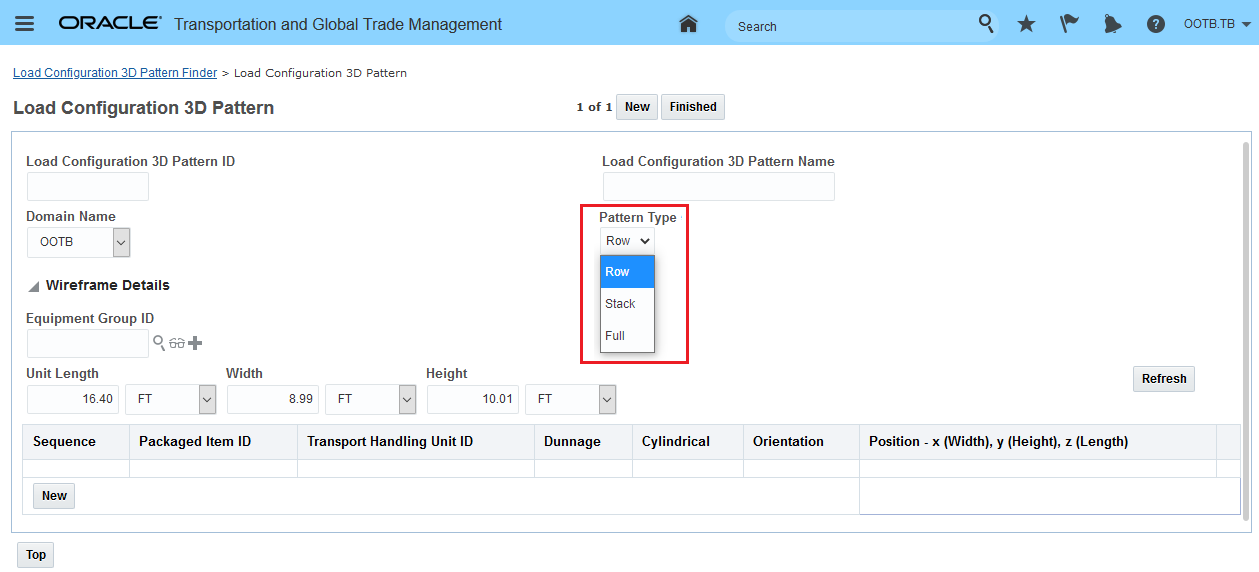
Task: Click the Packaged Item ID column header
Action: pyautogui.click(x=213, y=442)
